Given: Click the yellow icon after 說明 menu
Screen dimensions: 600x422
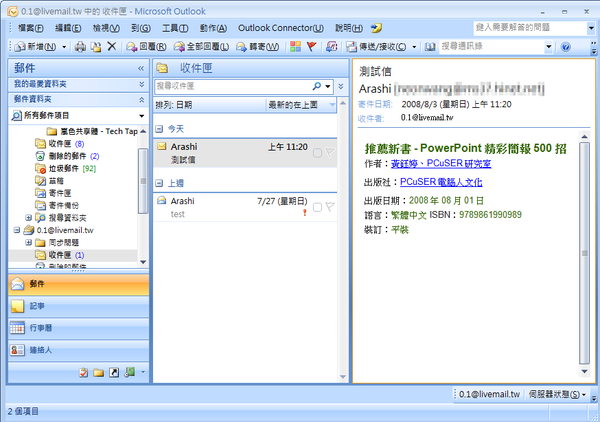Looking at the screenshot, I should (376, 28).
